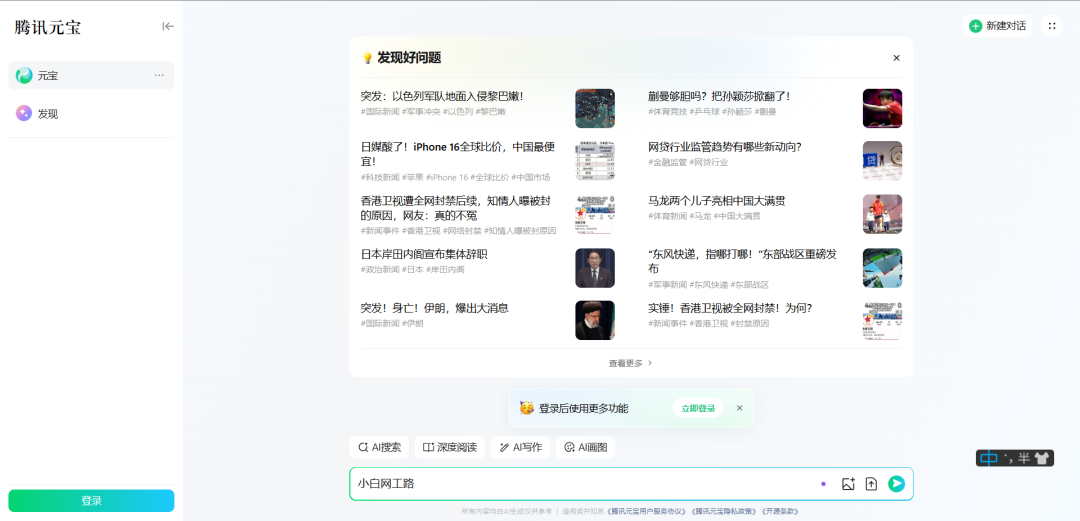Click the #乒乓球 hashtag
Image resolution: width=1080 pixels, height=521 pixels.
click(703, 112)
